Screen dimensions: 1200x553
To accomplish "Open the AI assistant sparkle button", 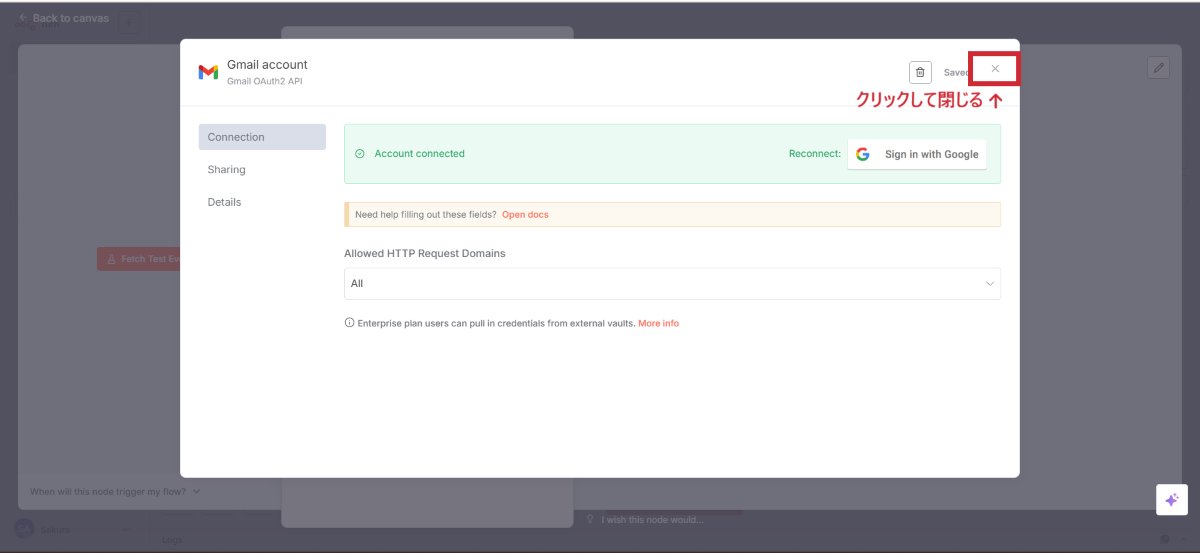I will (x=1171, y=500).
